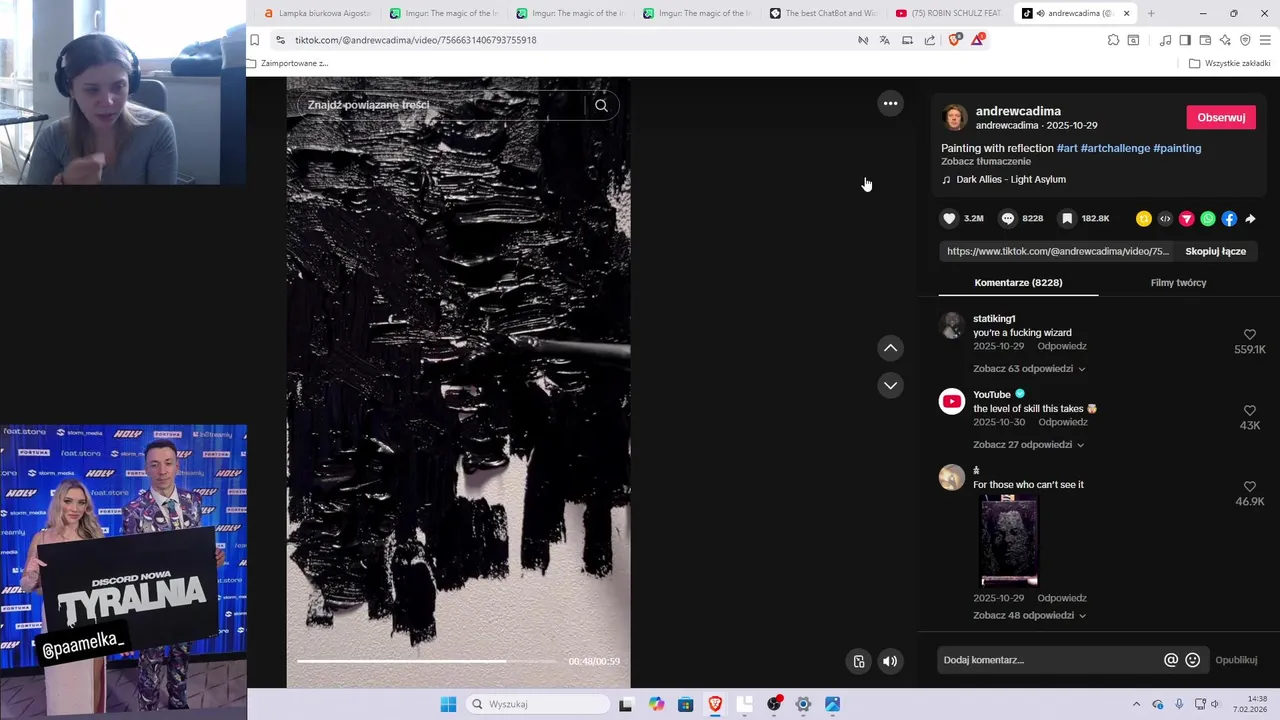Image resolution: width=1280 pixels, height=720 pixels.
Task: Open the Brave VPN shield icon
Action: (1245, 40)
